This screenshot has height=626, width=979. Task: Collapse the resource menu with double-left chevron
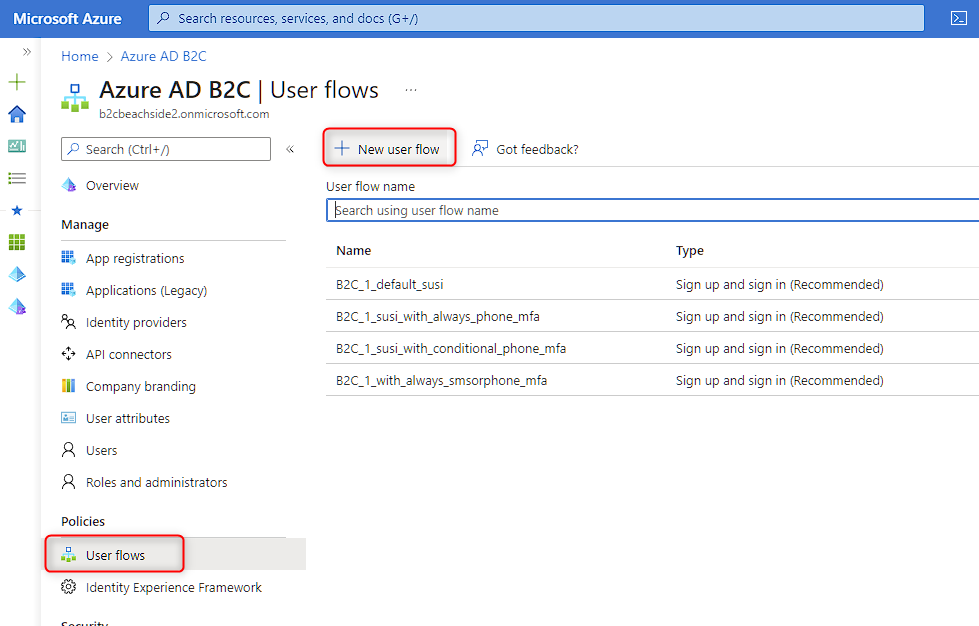point(290,149)
